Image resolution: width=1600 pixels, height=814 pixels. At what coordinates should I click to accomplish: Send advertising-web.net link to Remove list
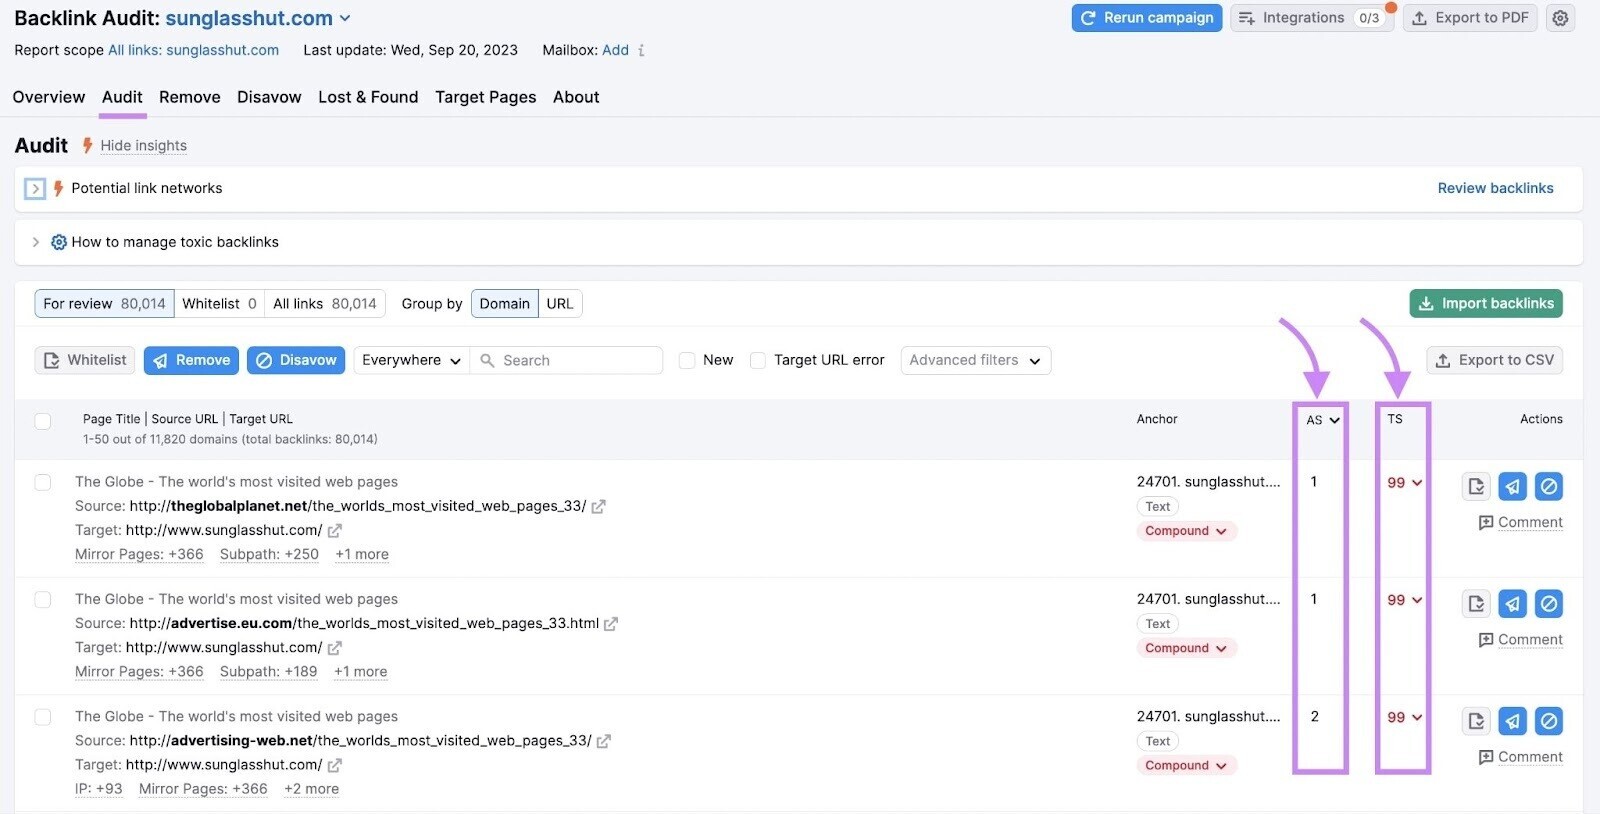point(1512,721)
